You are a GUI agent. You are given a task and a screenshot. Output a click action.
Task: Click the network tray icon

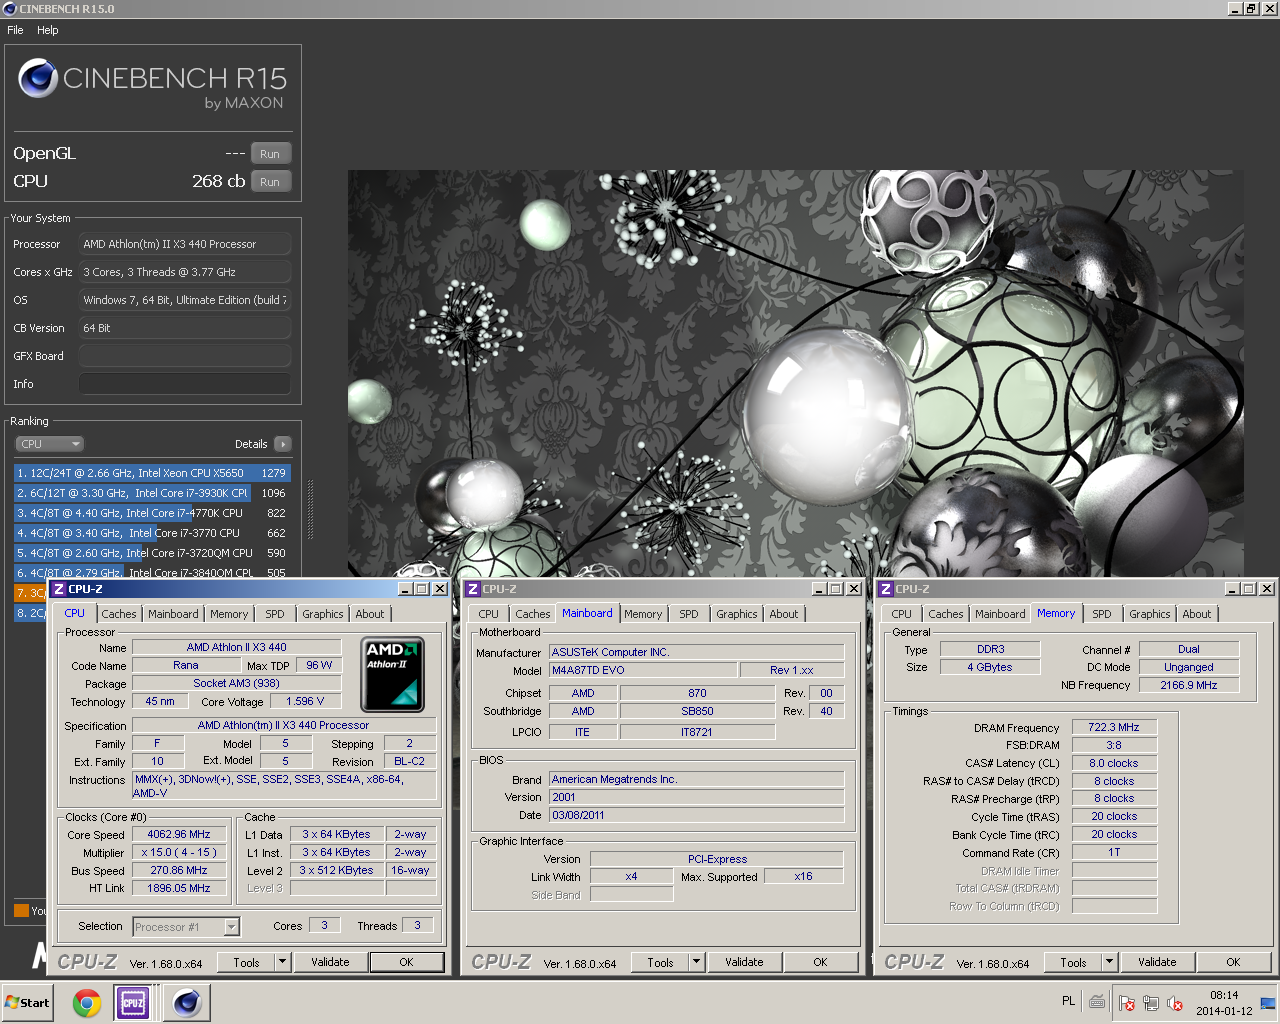[x=1150, y=1003]
